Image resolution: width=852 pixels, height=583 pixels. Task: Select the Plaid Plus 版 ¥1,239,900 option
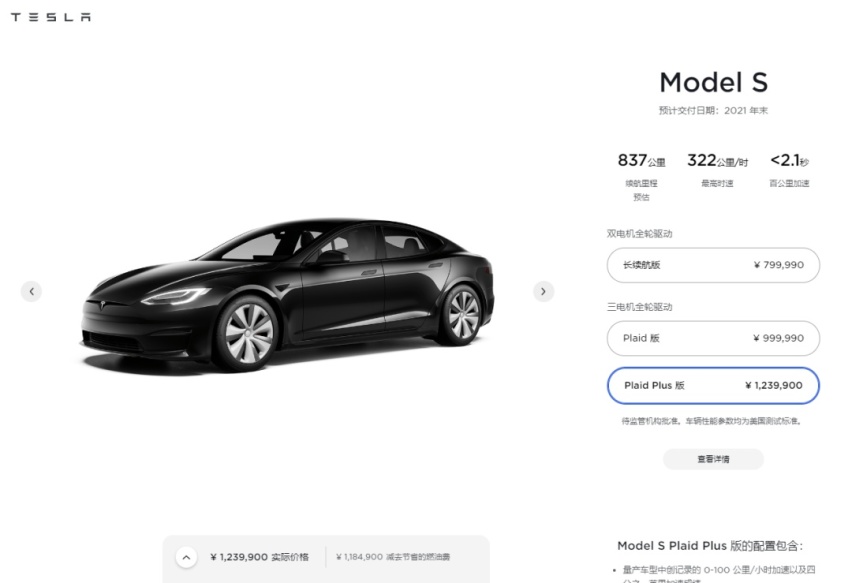(713, 385)
